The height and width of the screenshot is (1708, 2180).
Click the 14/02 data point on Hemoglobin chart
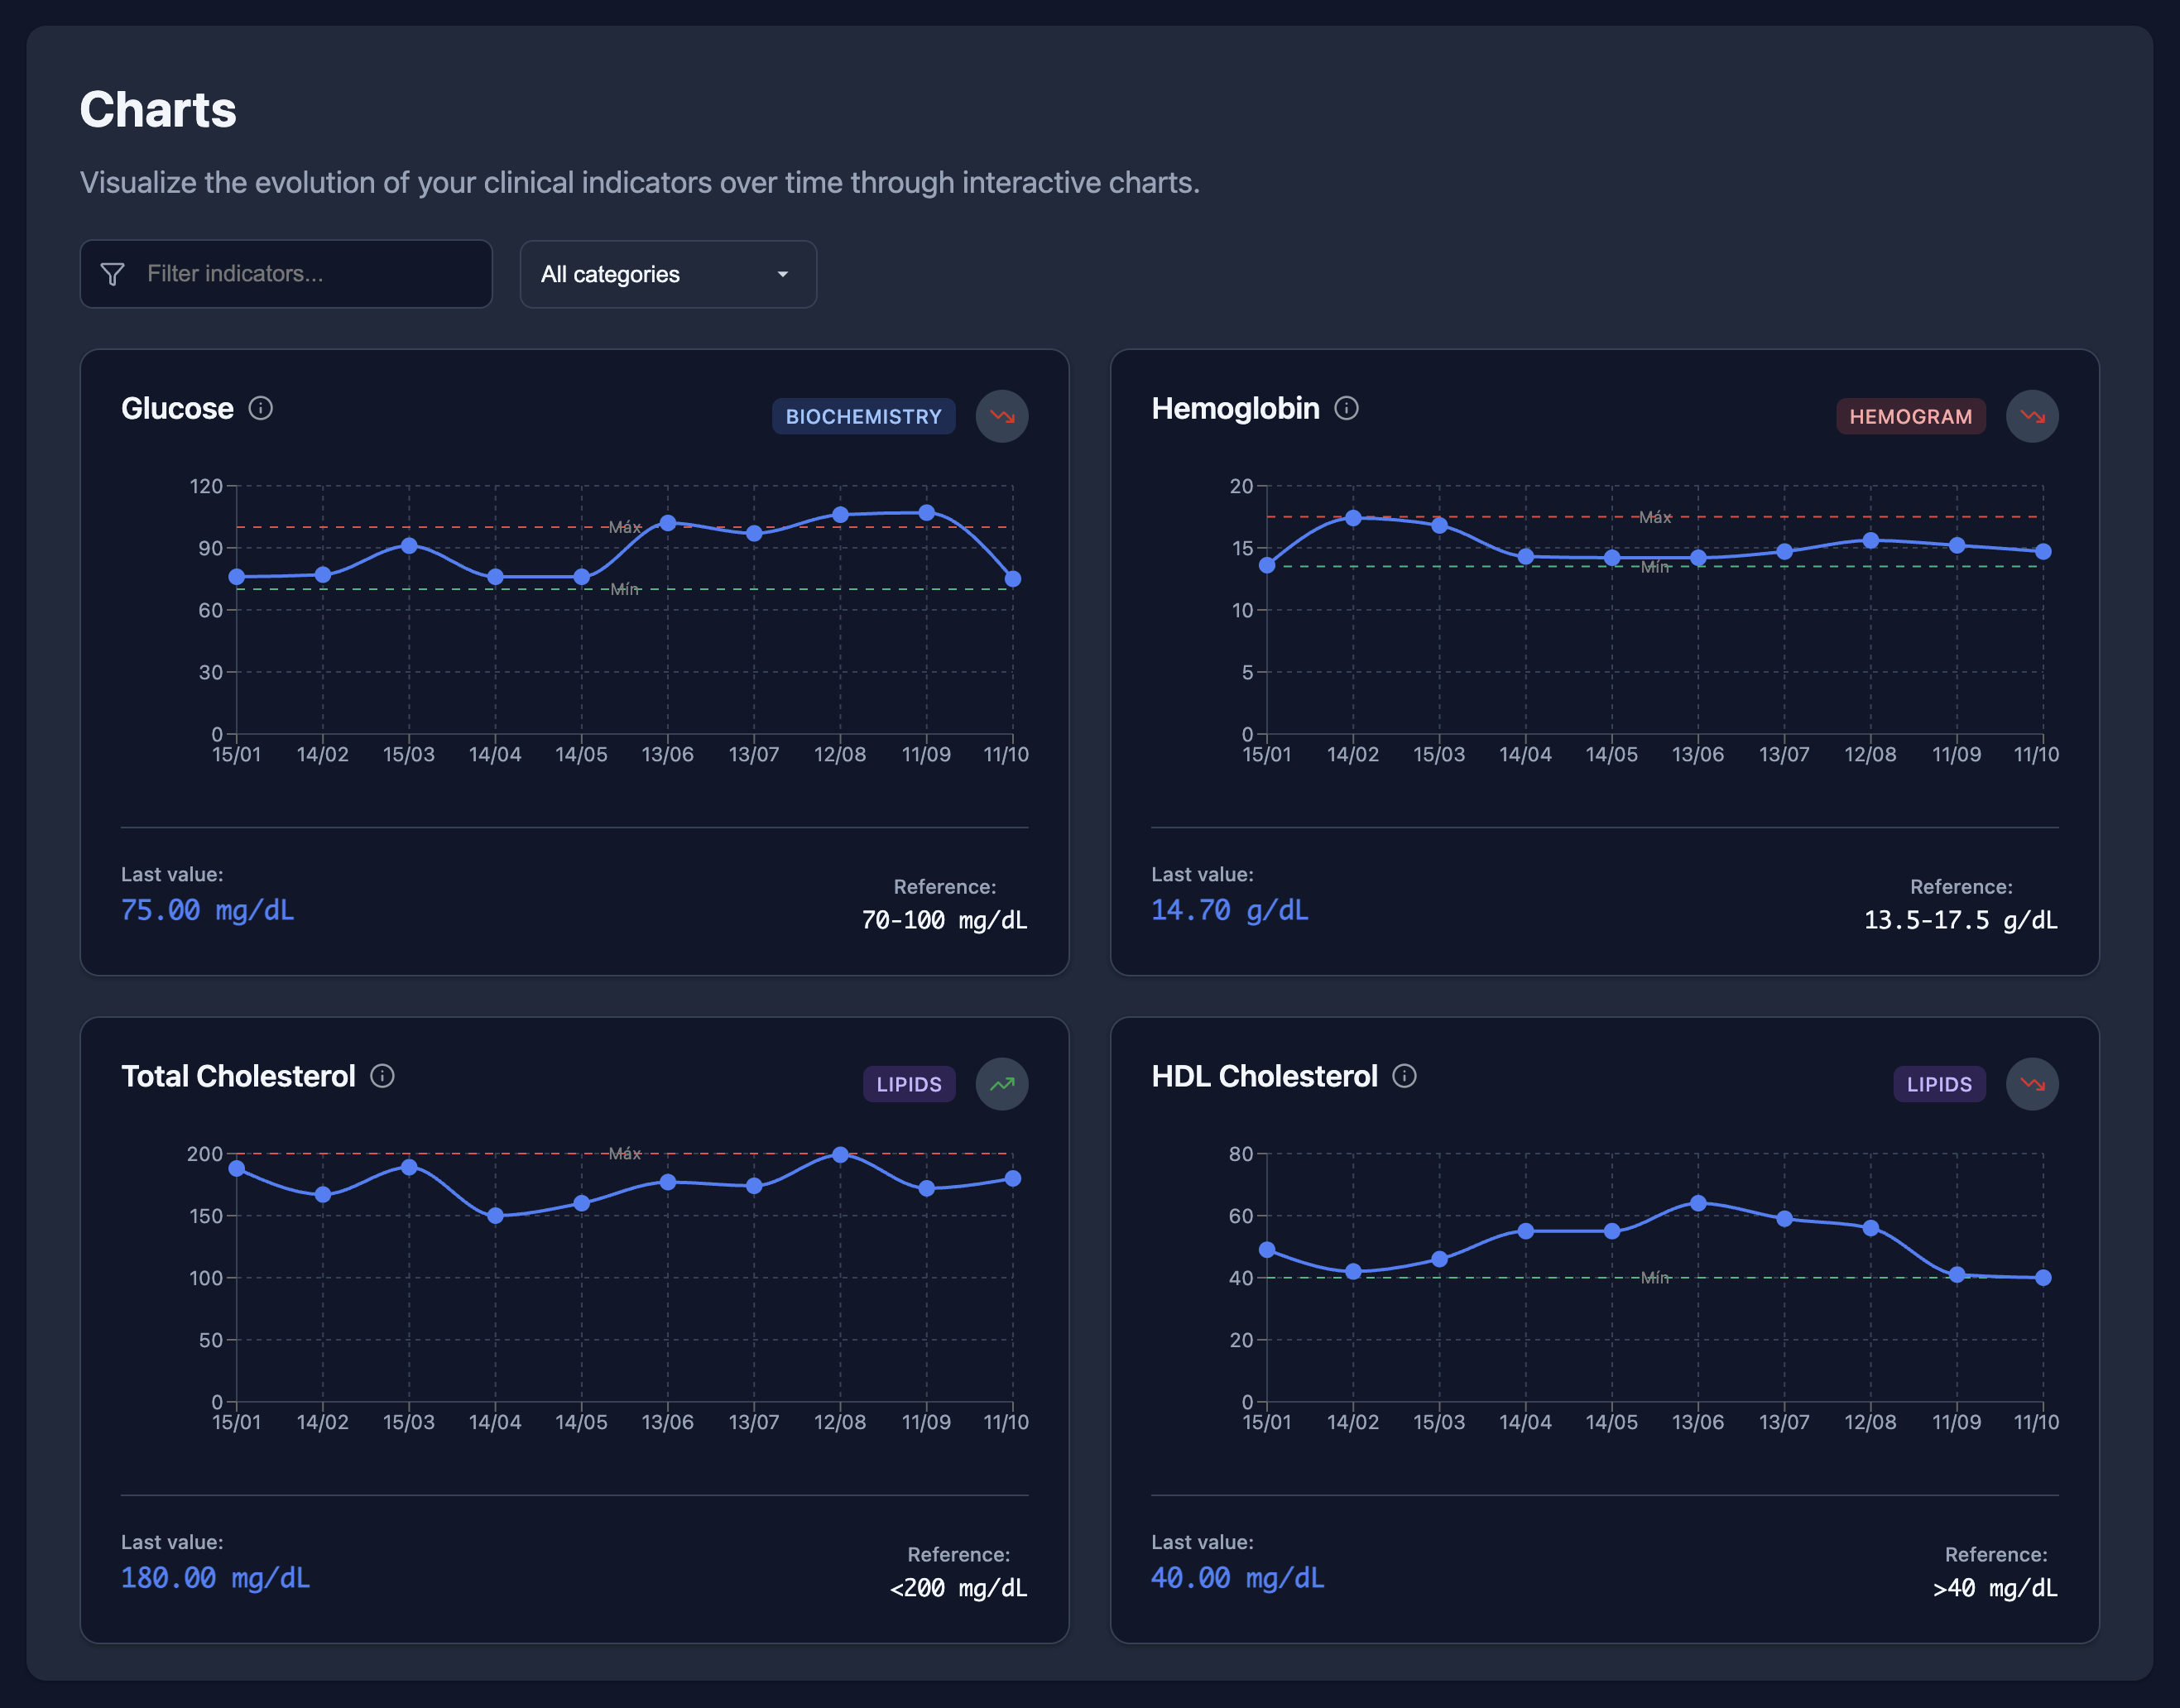pos(1355,518)
